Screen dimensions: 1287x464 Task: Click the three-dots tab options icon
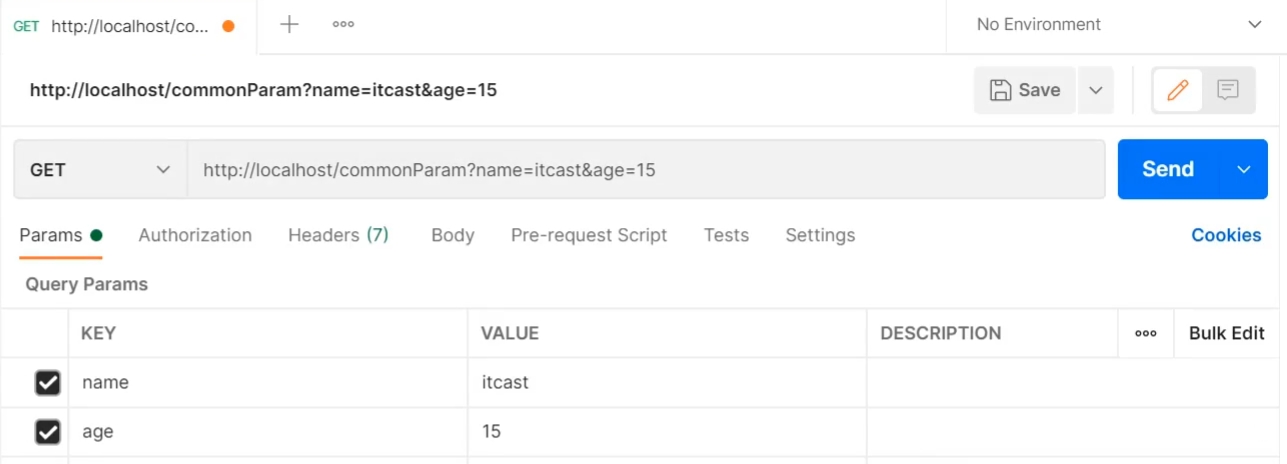[x=343, y=25]
